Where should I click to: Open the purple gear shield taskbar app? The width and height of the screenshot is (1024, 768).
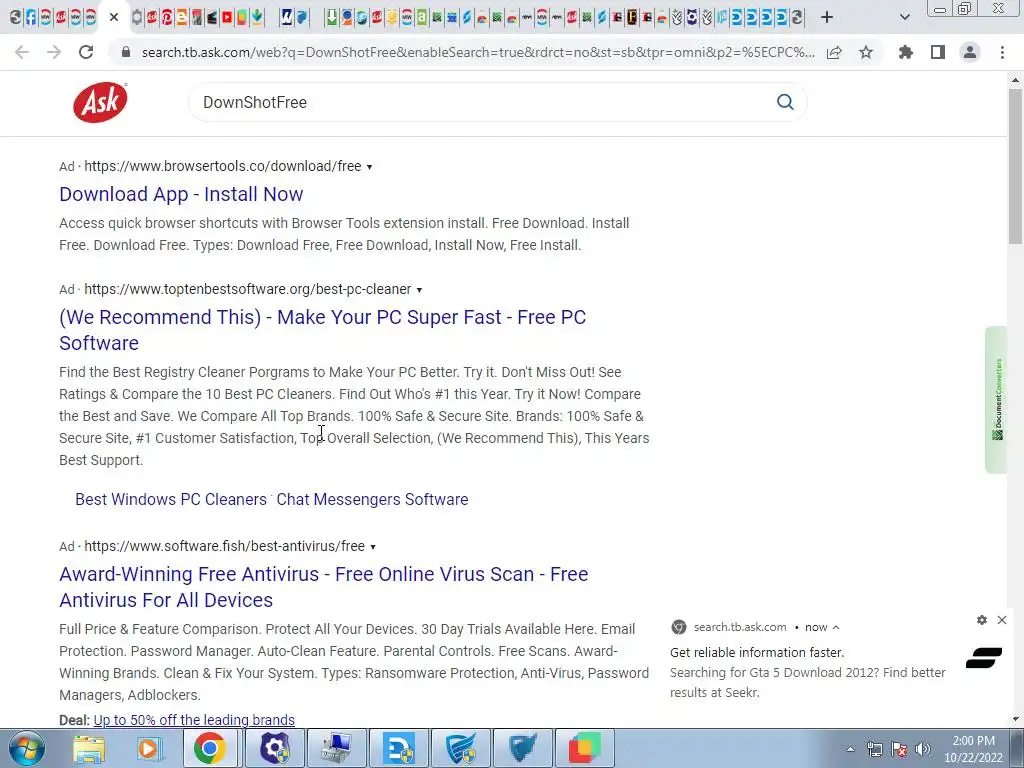pyautogui.click(x=275, y=748)
